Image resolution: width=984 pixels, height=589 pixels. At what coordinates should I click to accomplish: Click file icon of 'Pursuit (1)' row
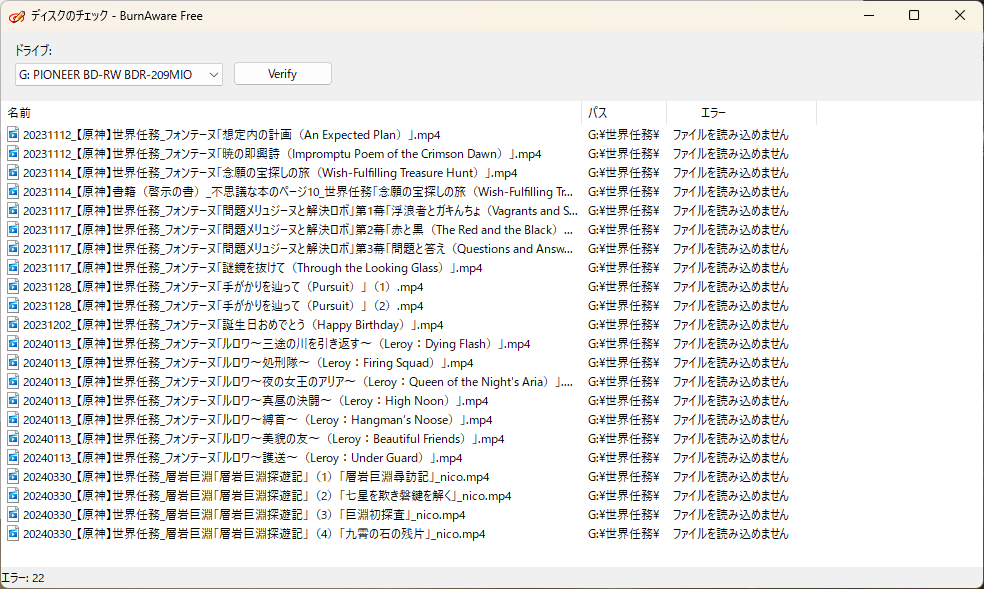coord(13,286)
